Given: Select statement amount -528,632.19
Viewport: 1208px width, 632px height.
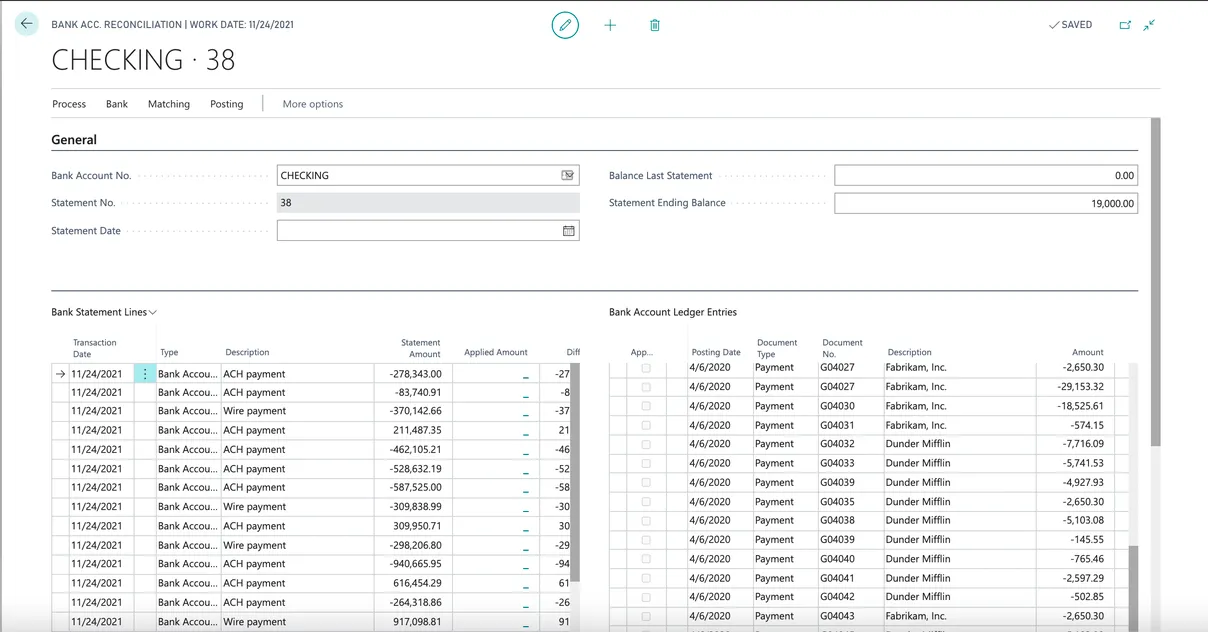Looking at the screenshot, I should tap(416, 469).
